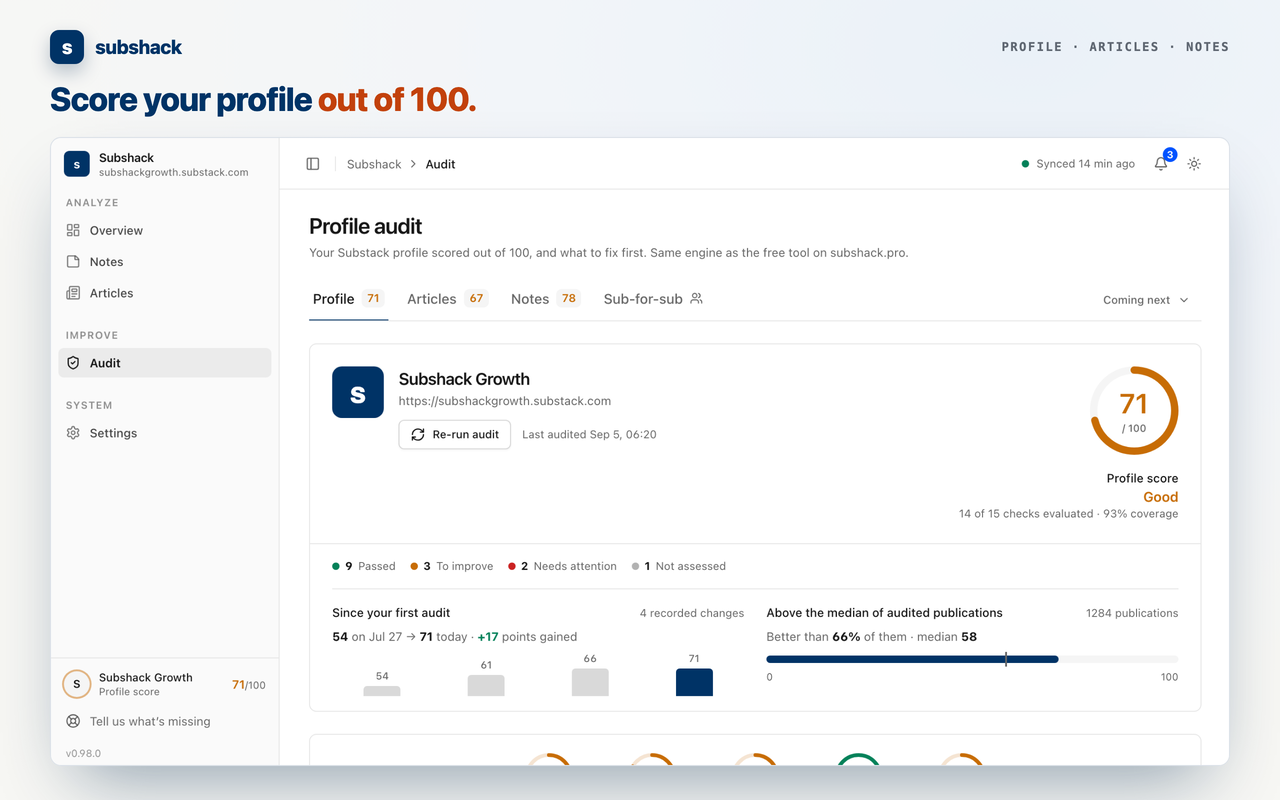The image size is (1280, 800).
Task: Click the bar labeled 61 in the history chart
Action: point(486,685)
